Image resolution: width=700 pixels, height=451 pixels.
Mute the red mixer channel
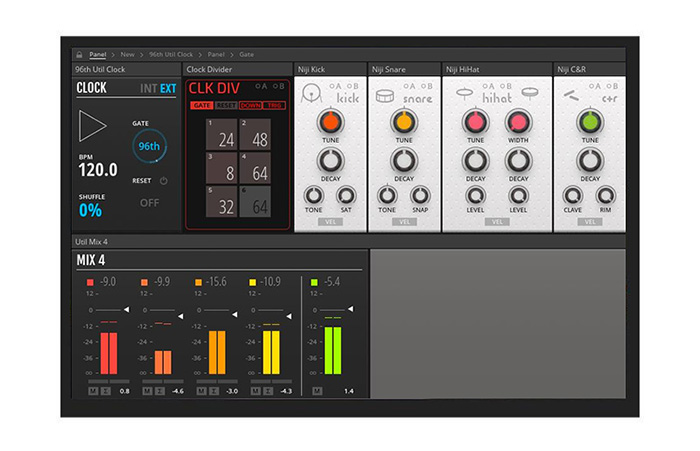[92, 390]
